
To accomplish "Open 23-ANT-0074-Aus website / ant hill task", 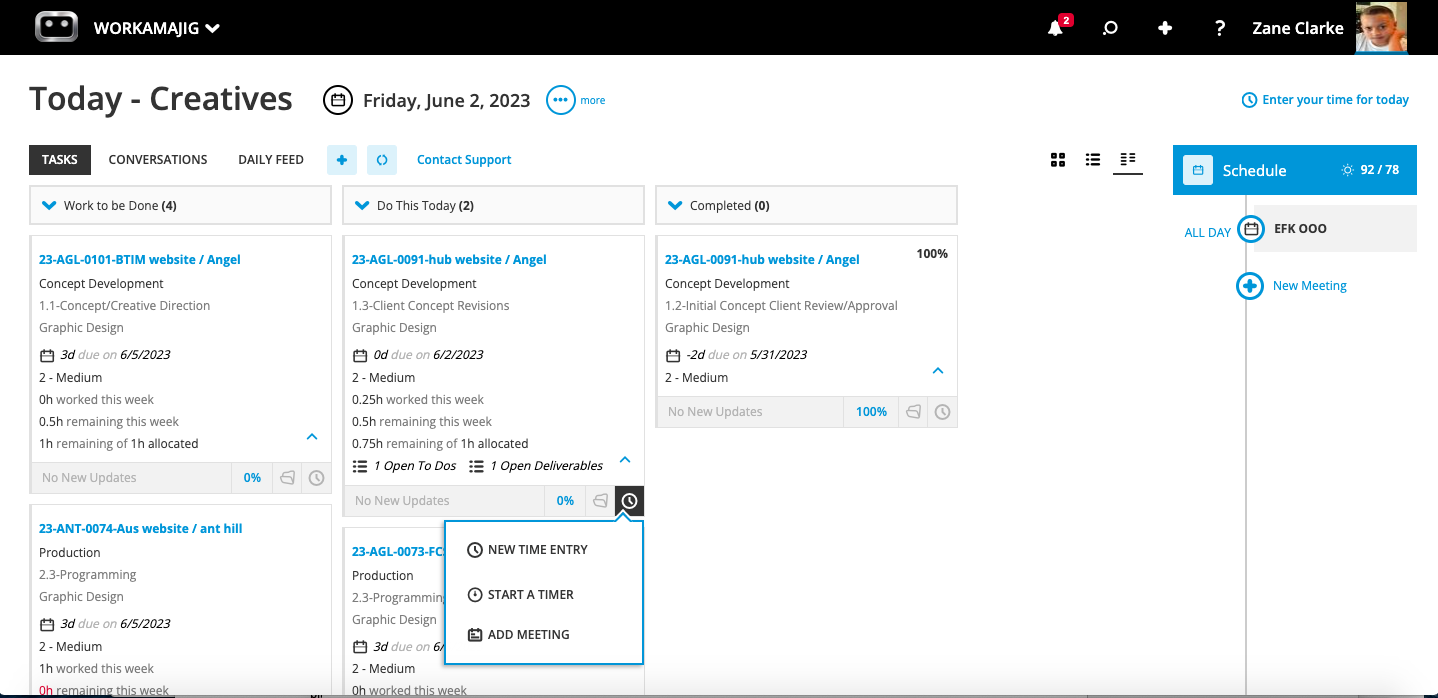I will pyautogui.click(x=141, y=529).
